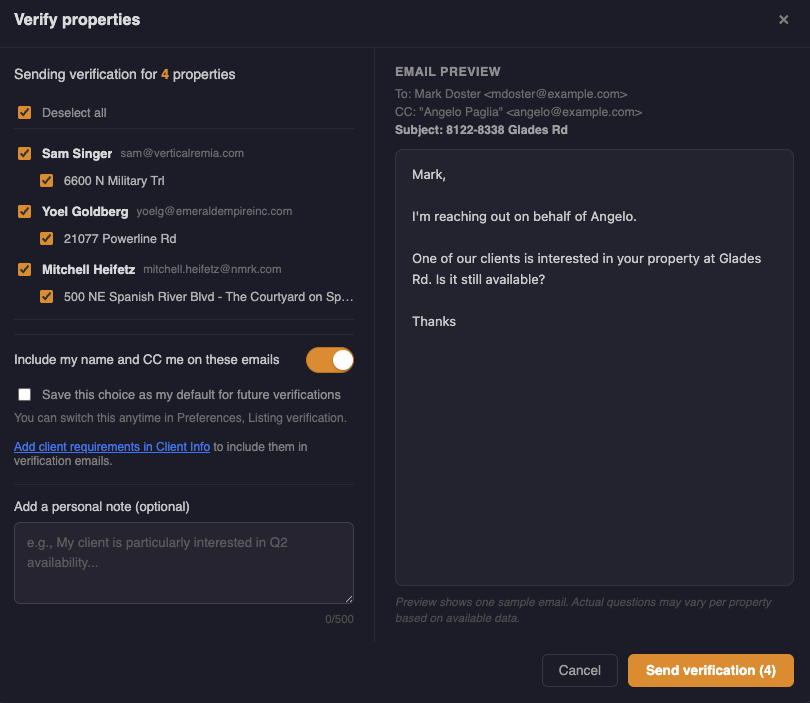The width and height of the screenshot is (810, 703).
Task: Deselect the 21077 Powerline Rd property
Action: point(46,240)
